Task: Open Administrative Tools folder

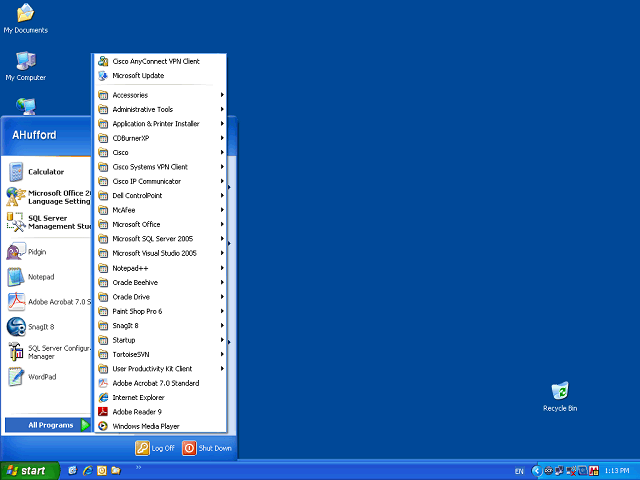Action: point(160,109)
